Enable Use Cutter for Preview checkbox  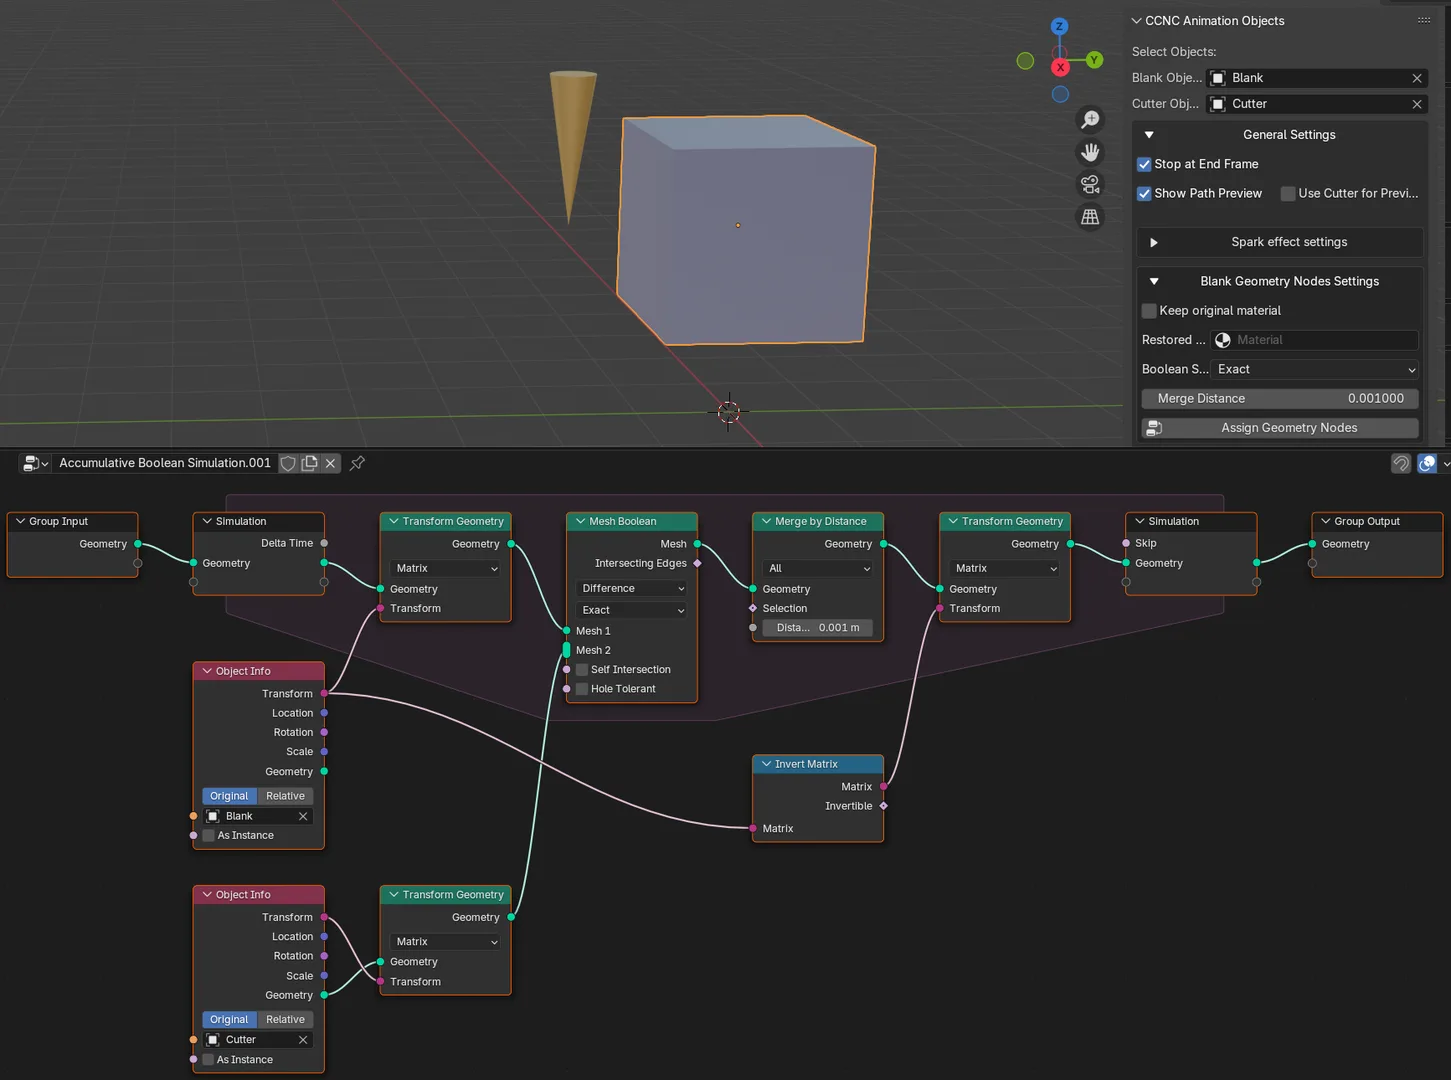1288,193
